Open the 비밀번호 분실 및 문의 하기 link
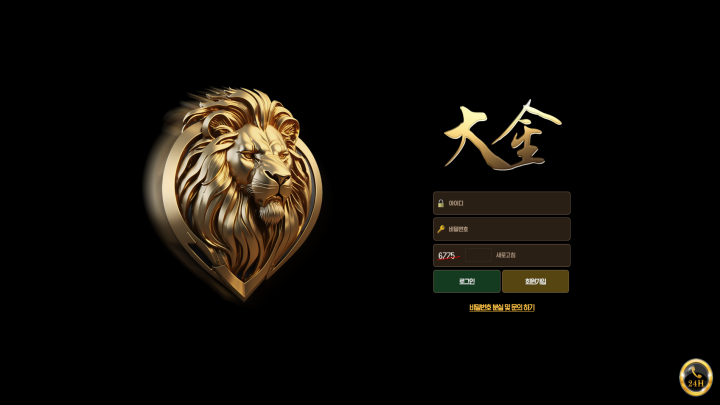The height and width of the screenshot is (405, 720). pos(502,307)
